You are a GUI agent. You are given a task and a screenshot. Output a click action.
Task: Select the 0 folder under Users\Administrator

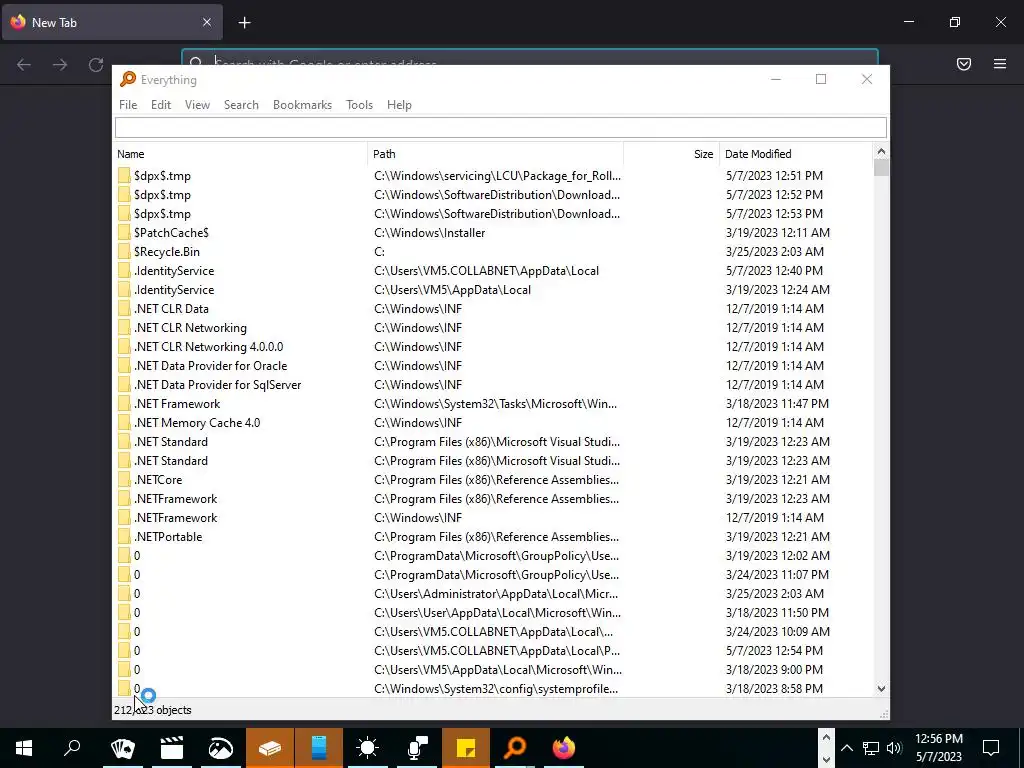493,594
